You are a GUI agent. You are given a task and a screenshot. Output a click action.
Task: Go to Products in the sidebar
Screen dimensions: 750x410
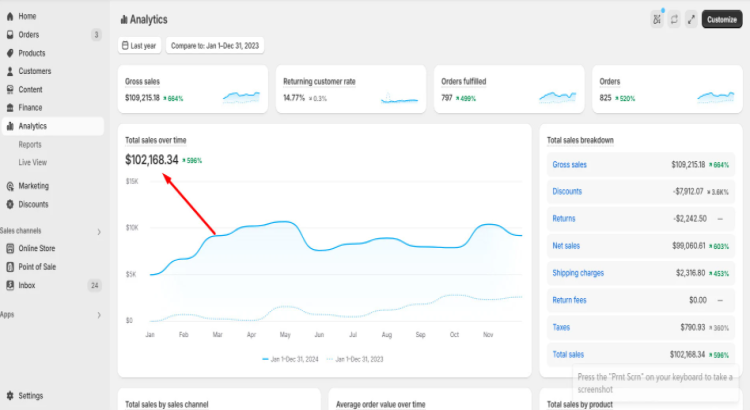[x=32, y=53]
